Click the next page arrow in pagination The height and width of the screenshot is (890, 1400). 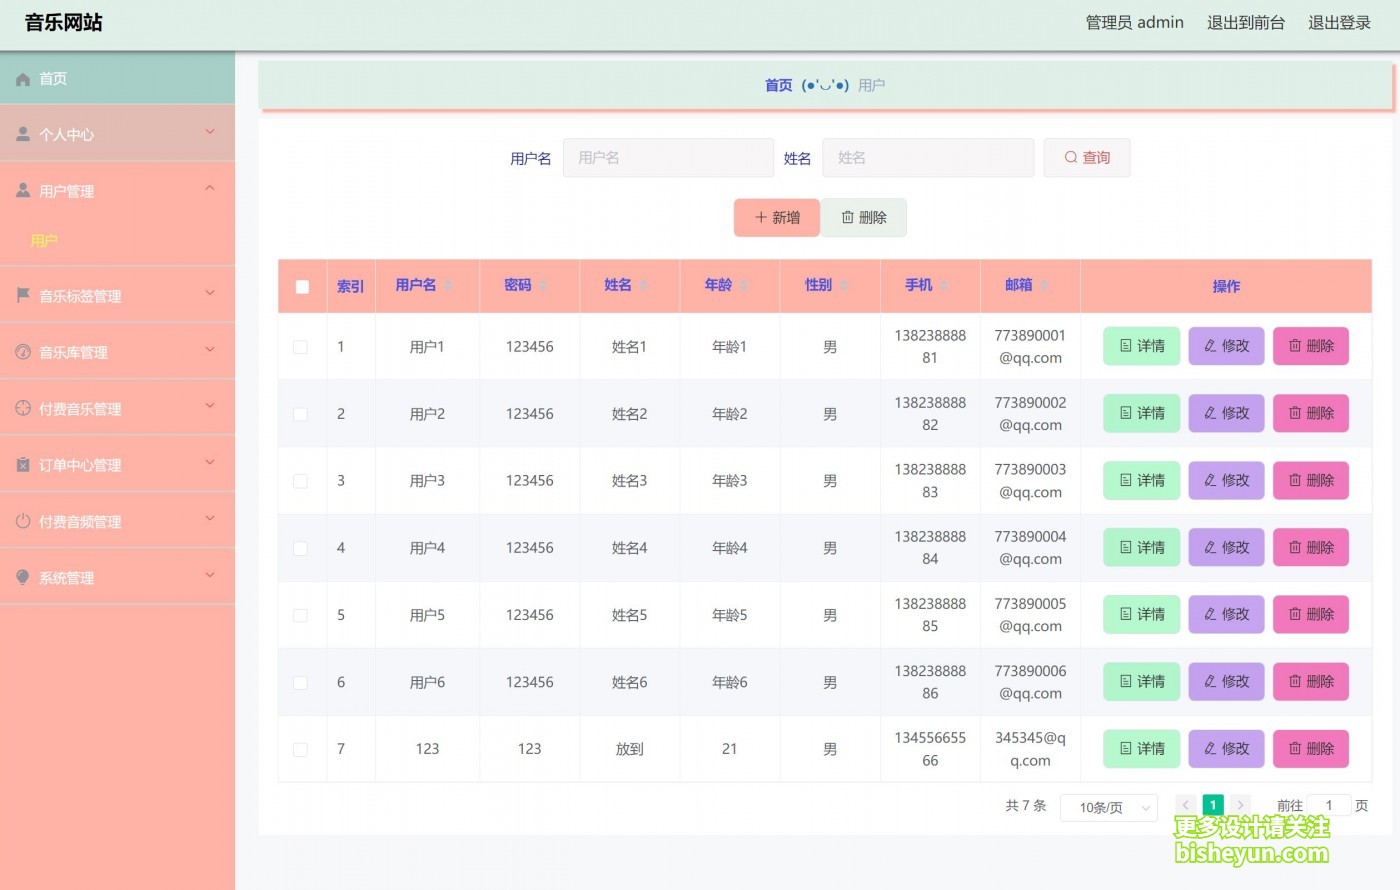(x=1240, y=805)
